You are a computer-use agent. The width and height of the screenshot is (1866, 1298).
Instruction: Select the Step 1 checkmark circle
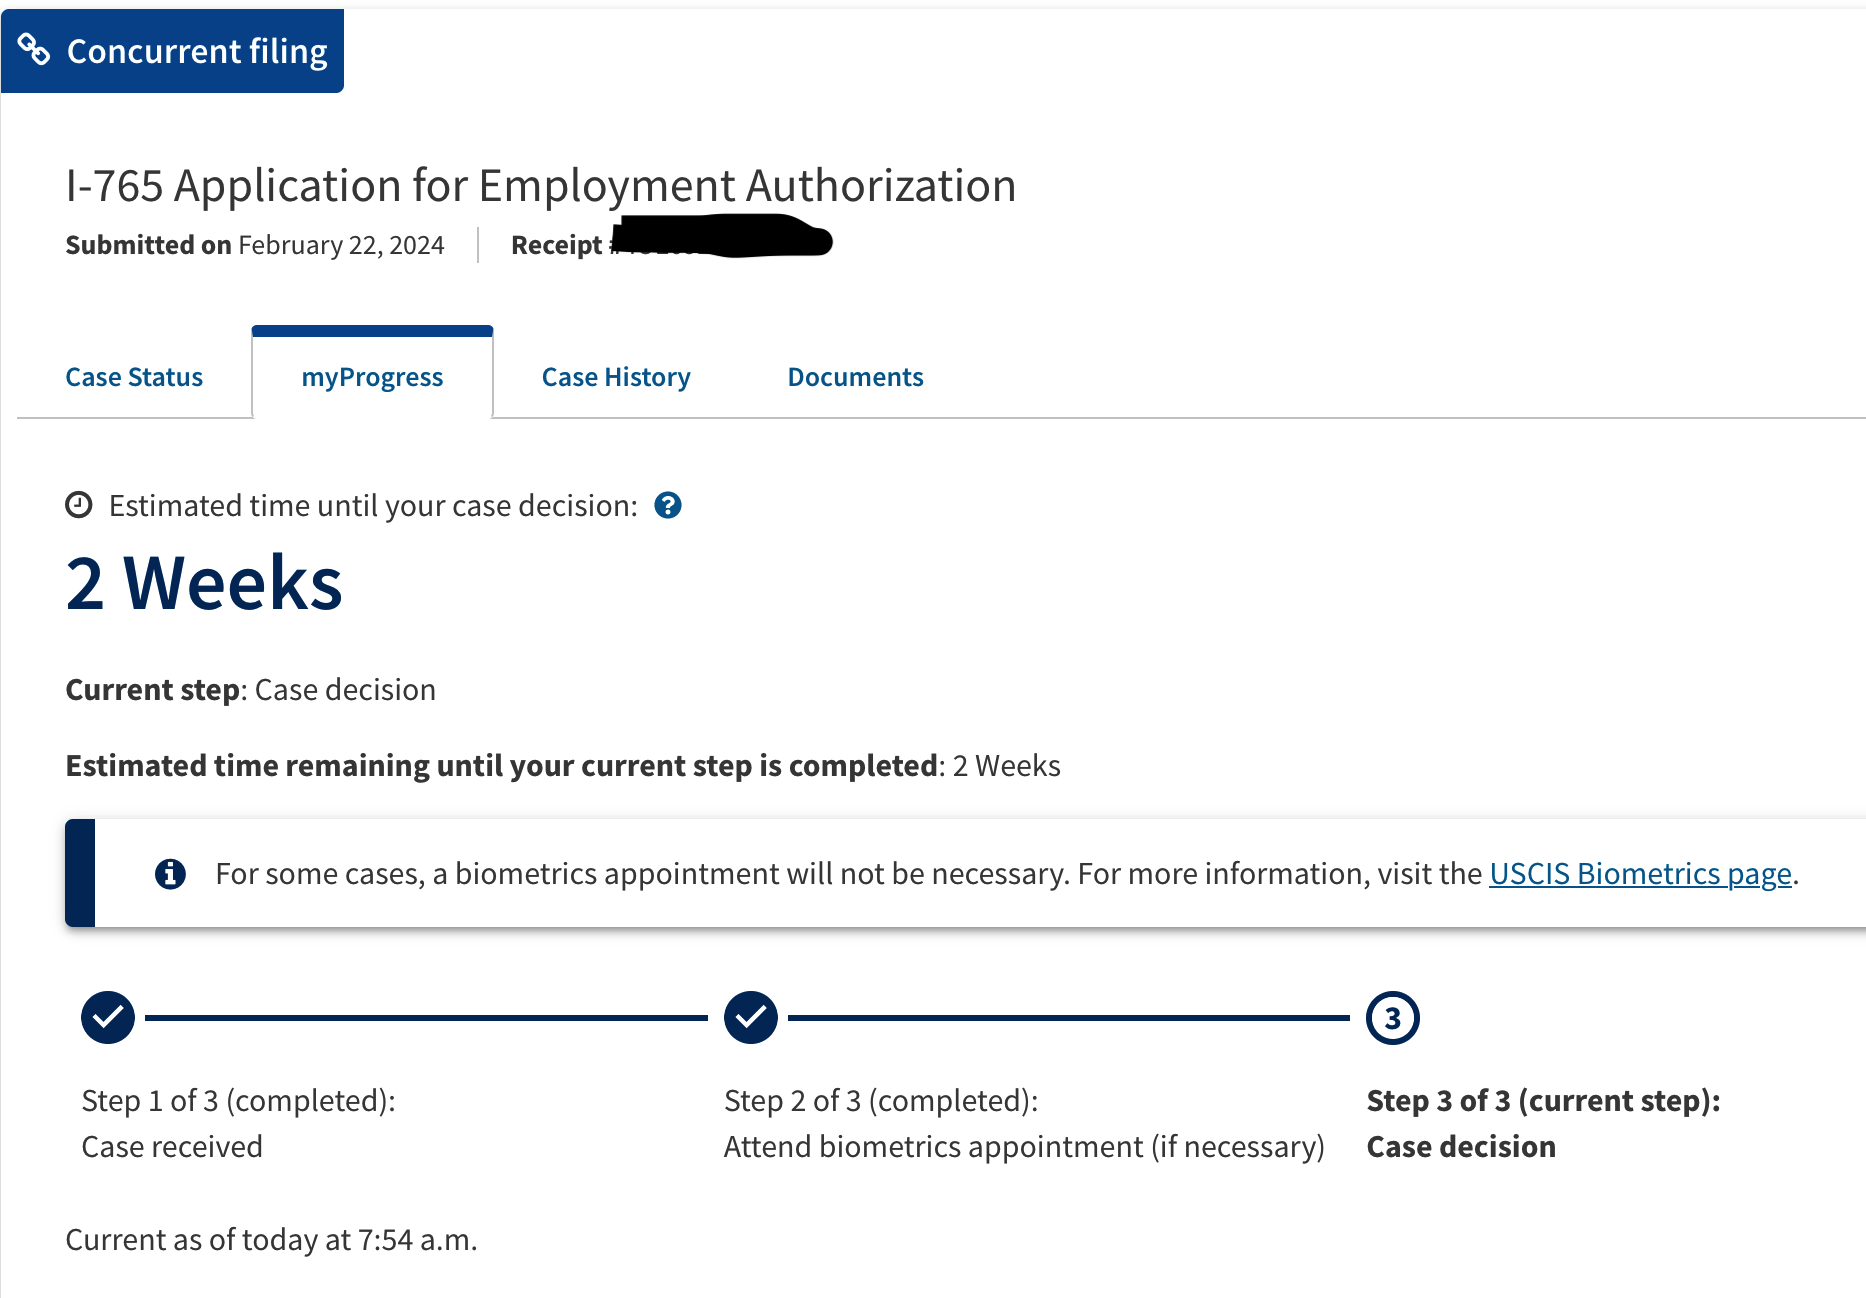click(108, 1018)
